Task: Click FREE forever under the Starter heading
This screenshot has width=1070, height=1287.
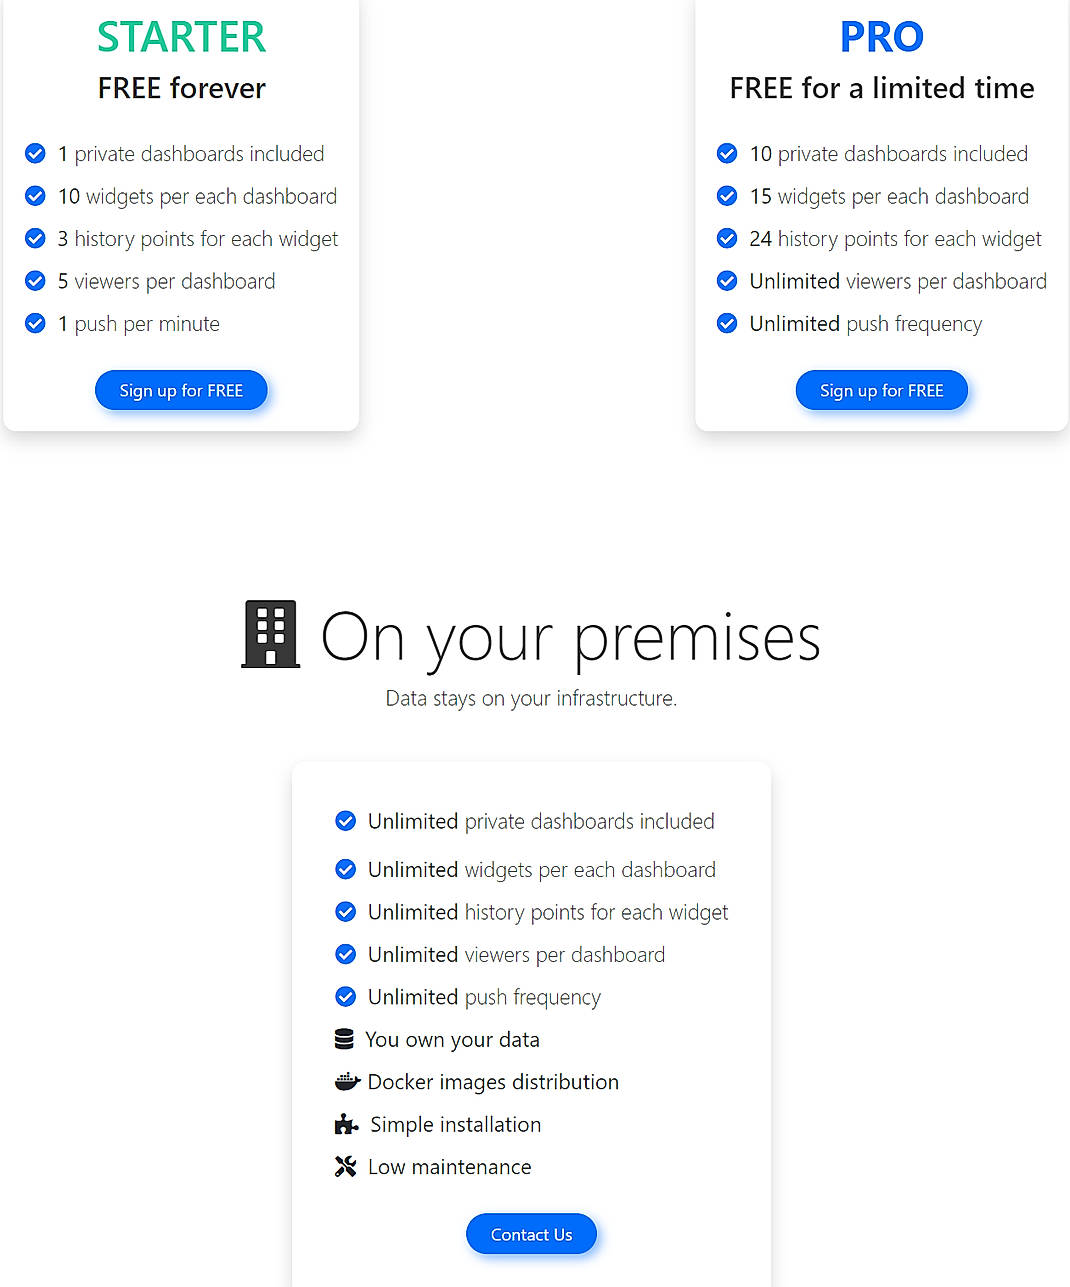Action: pyautogui.click(x=181, y=88)
